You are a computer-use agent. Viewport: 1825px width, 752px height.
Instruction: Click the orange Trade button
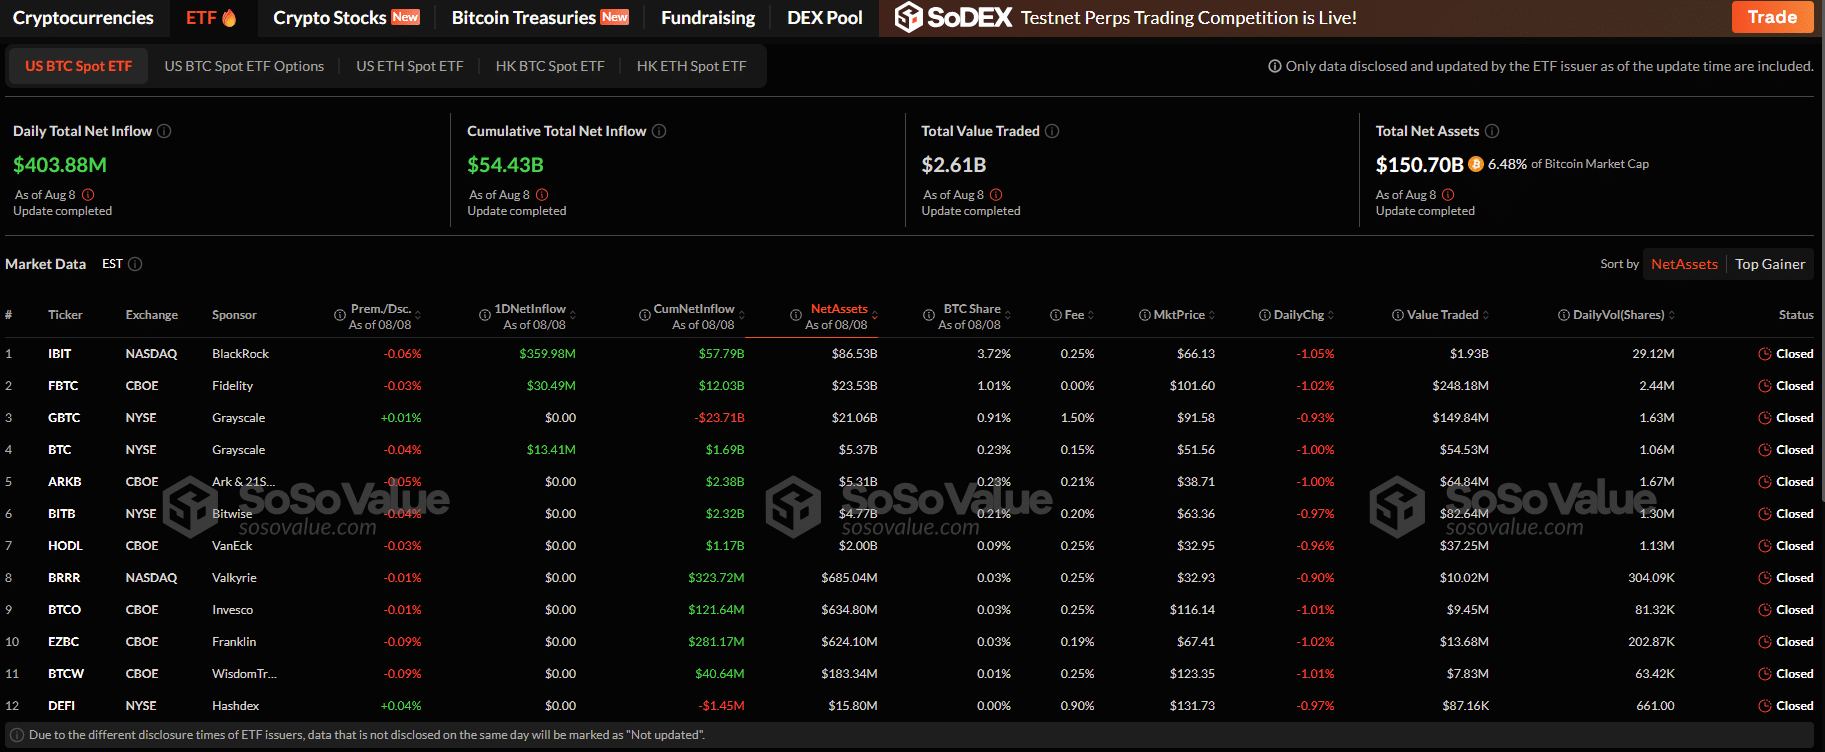1773,17
